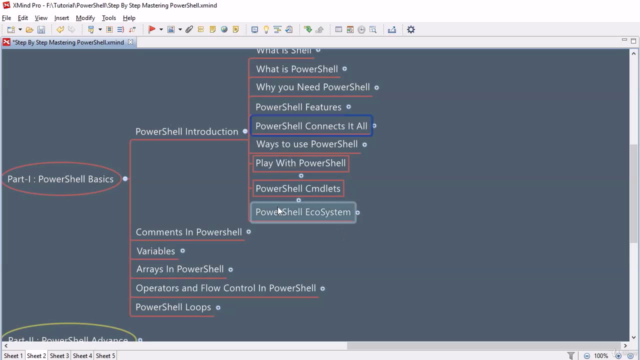
Task: Close the Step By Step Mastering PowerShell tab
Action: click(130, 42)
